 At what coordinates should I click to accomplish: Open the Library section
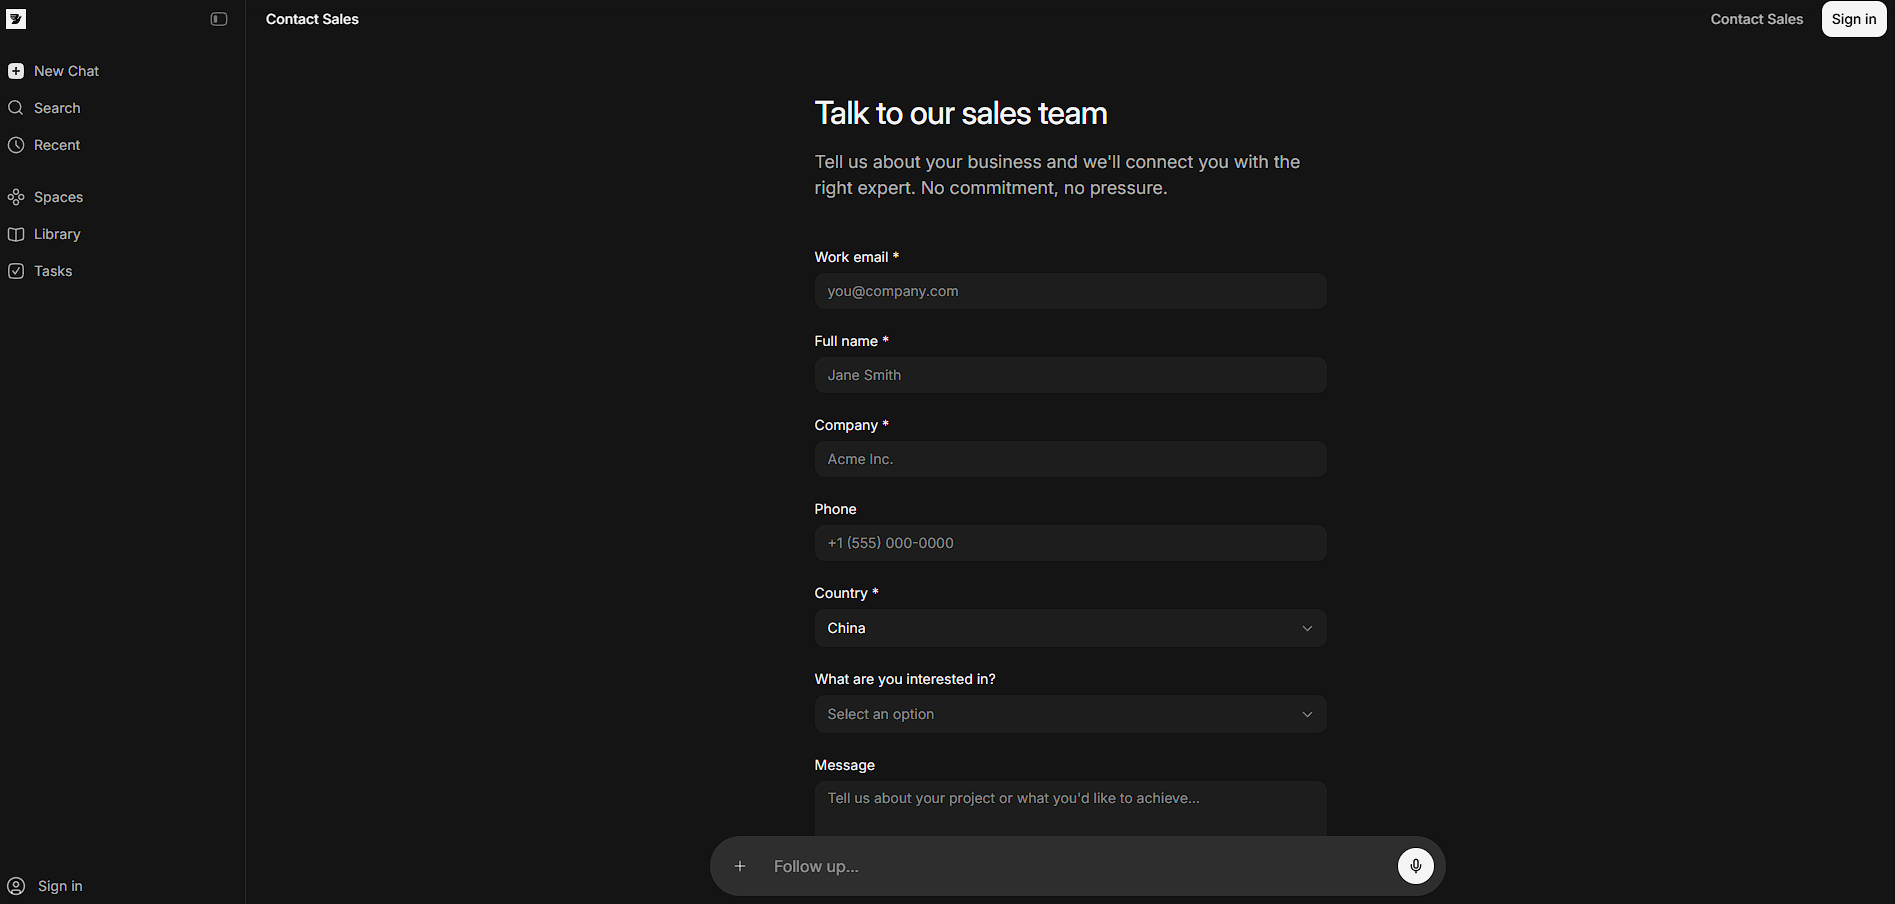[x=57, y=234]
